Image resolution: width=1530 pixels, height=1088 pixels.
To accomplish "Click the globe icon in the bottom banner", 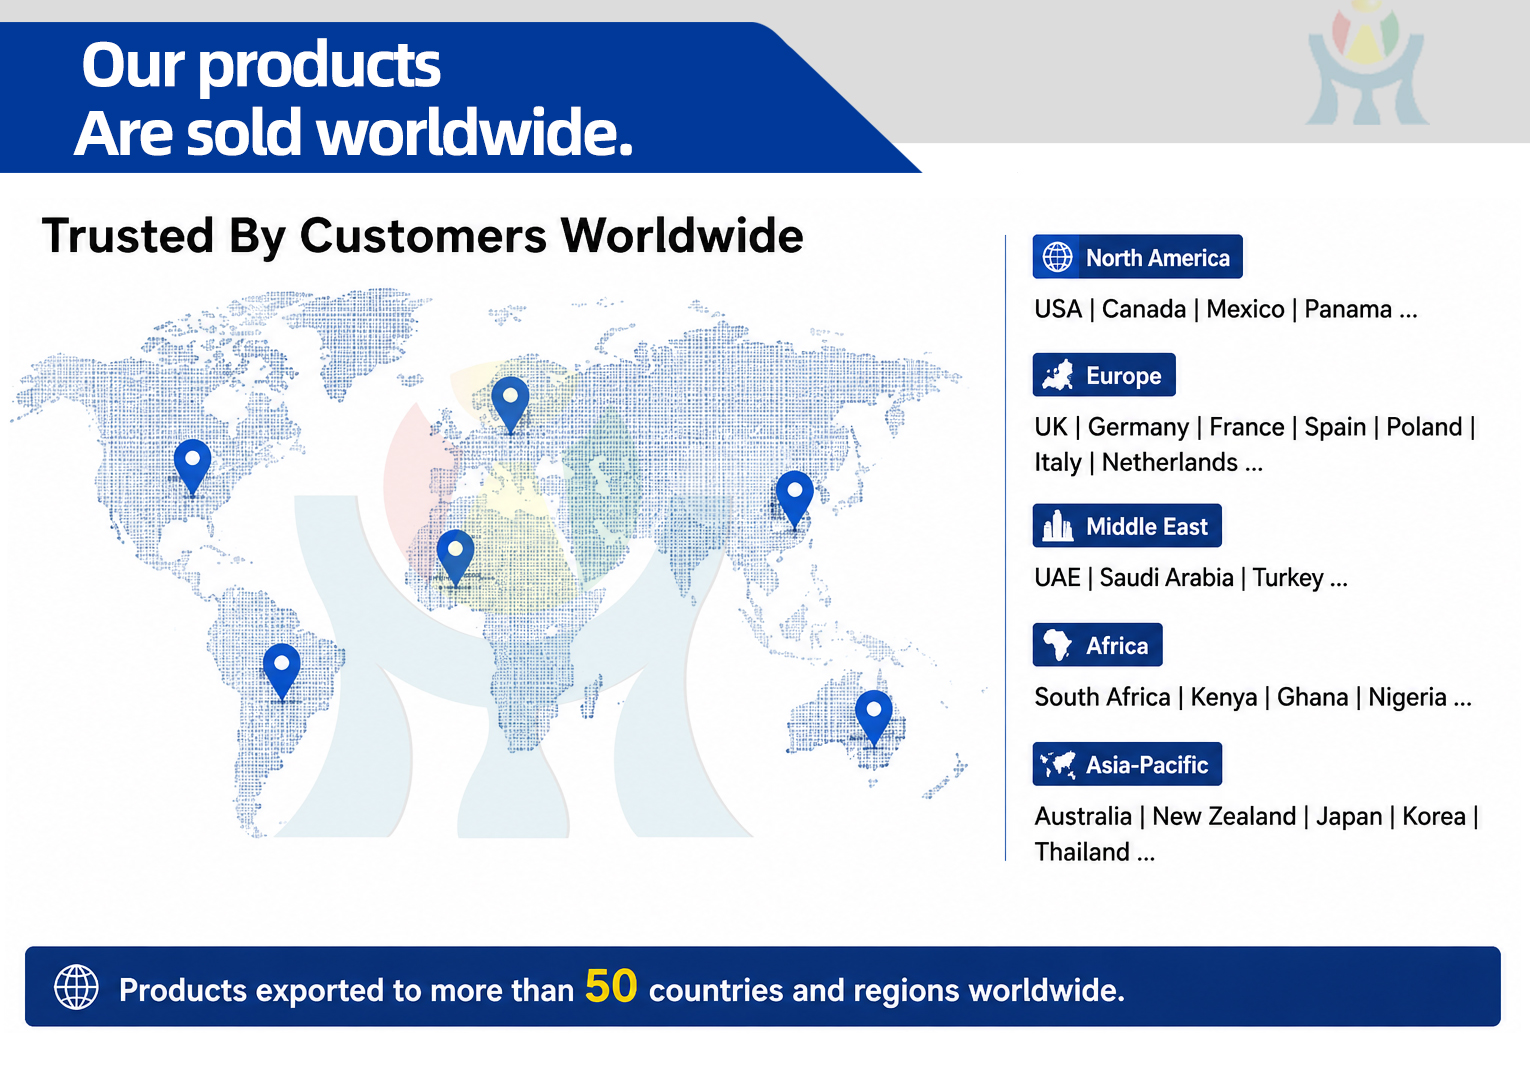I will (76, 987).
